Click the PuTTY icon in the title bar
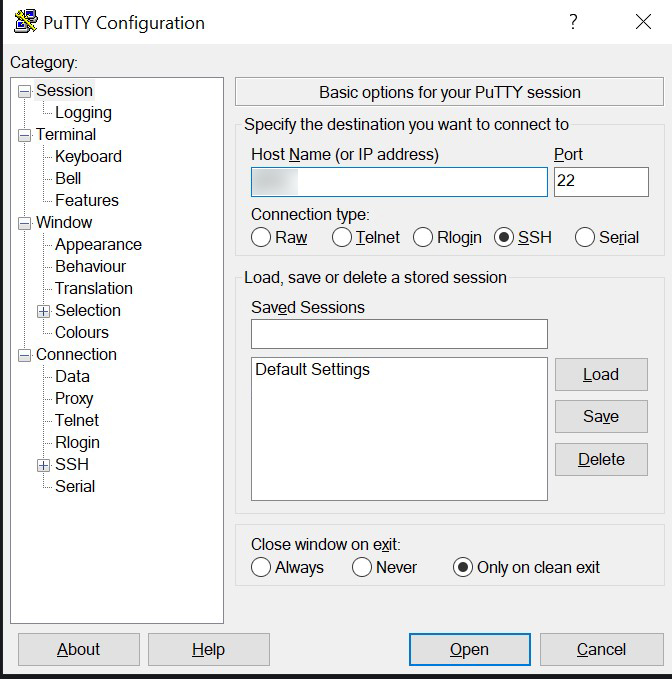Image resolution: width=672 pixels, height=679 pixels. pyautogui.click(x=25, y=22)
